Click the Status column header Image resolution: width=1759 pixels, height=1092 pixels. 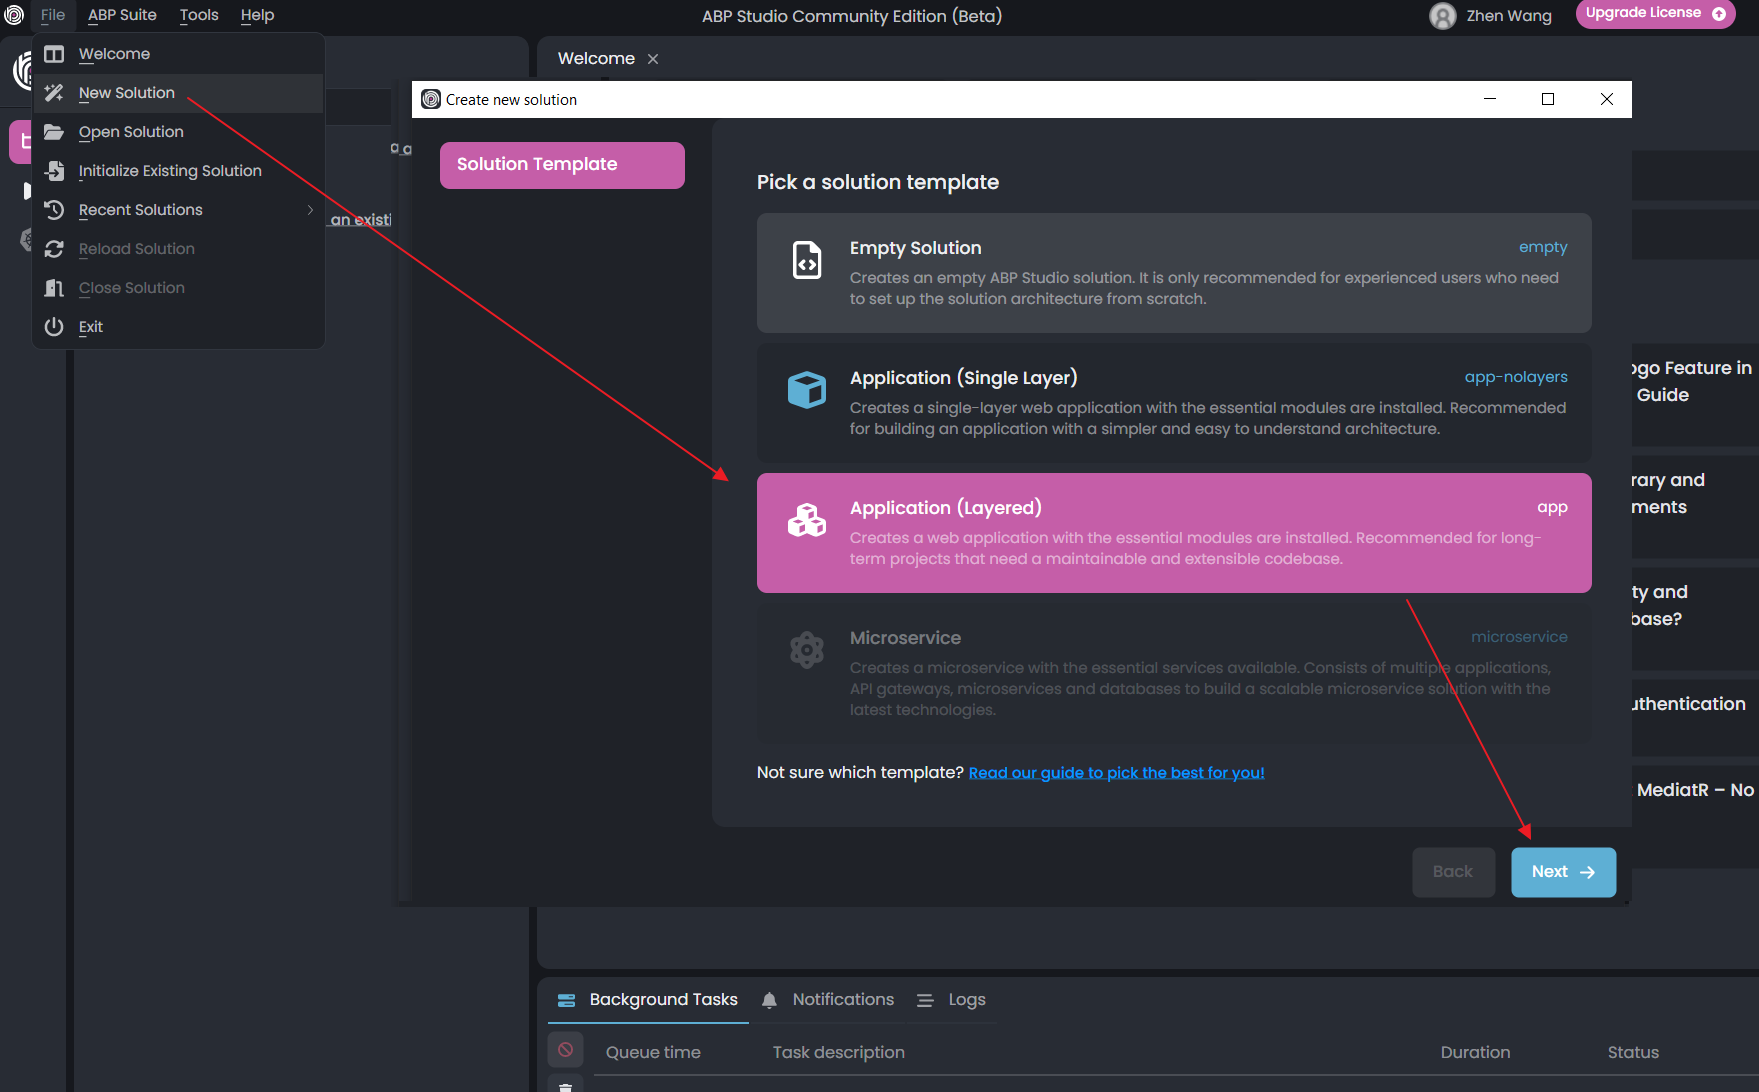[x=1633, y=1053]
